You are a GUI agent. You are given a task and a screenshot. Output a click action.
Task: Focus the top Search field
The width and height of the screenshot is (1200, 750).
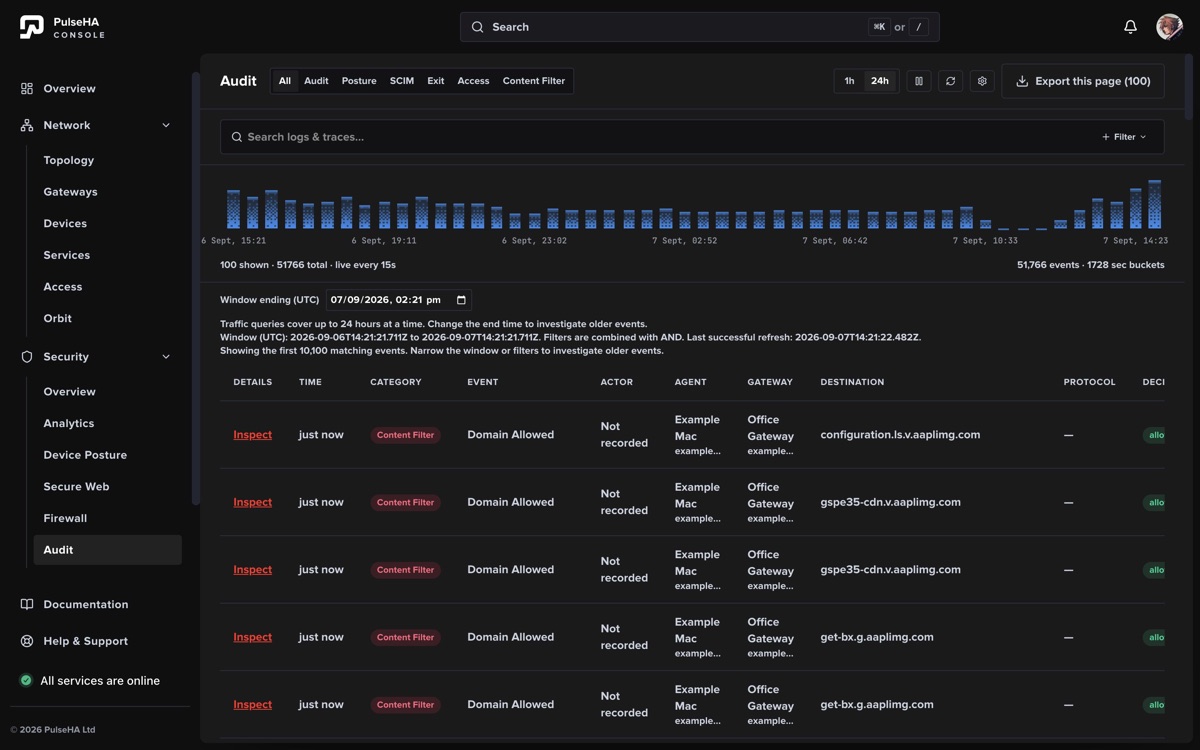point(700,27)
